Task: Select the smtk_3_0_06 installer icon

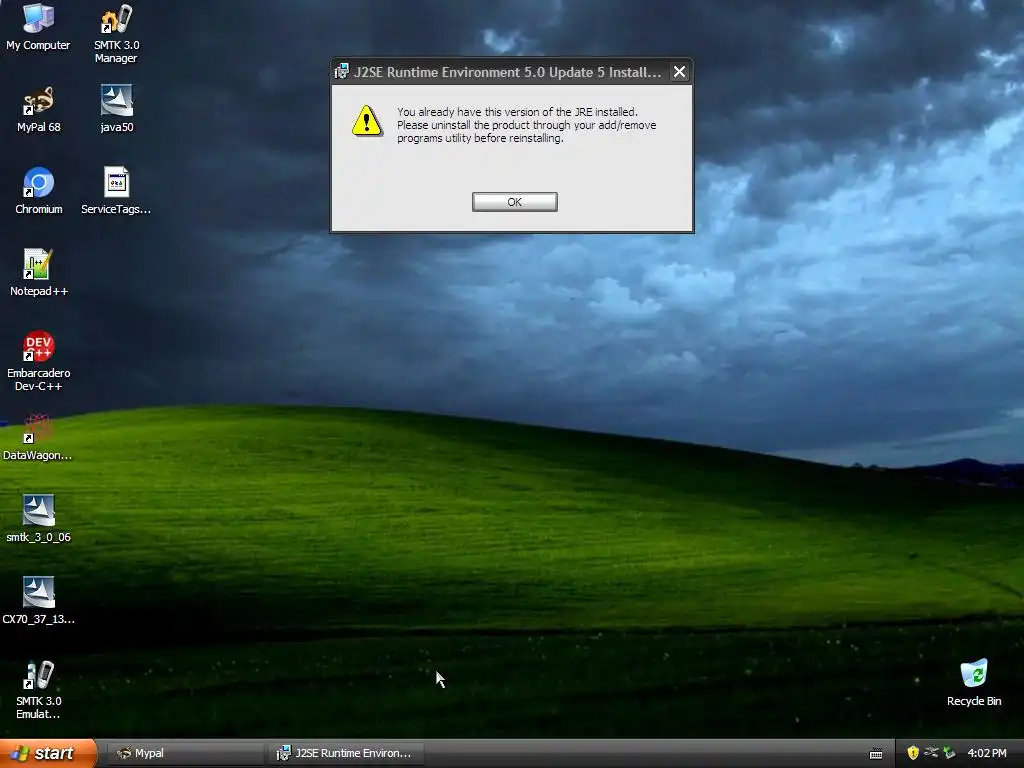Action: tap(39, 520)
